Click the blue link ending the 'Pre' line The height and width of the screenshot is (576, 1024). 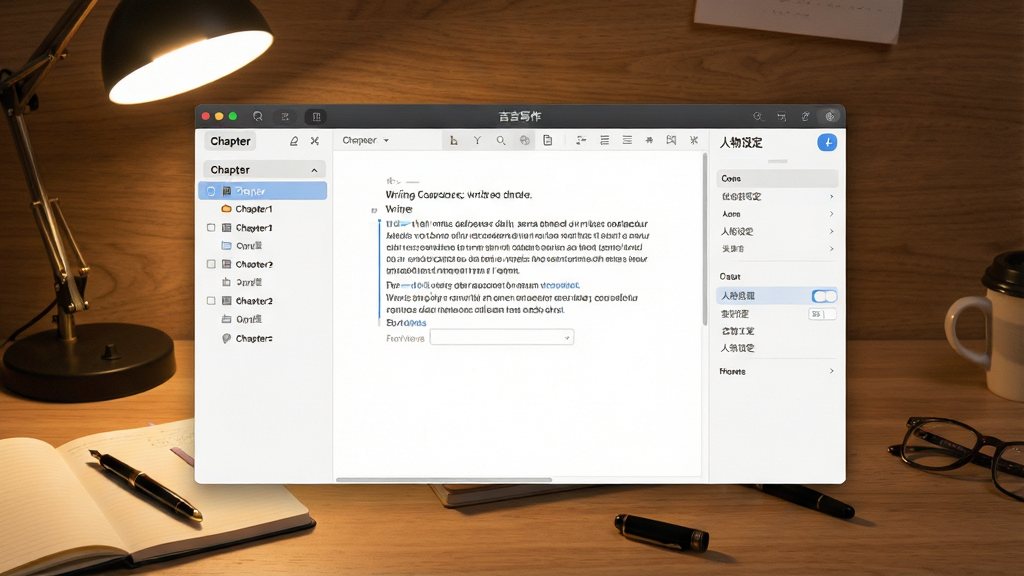(560, 285)
